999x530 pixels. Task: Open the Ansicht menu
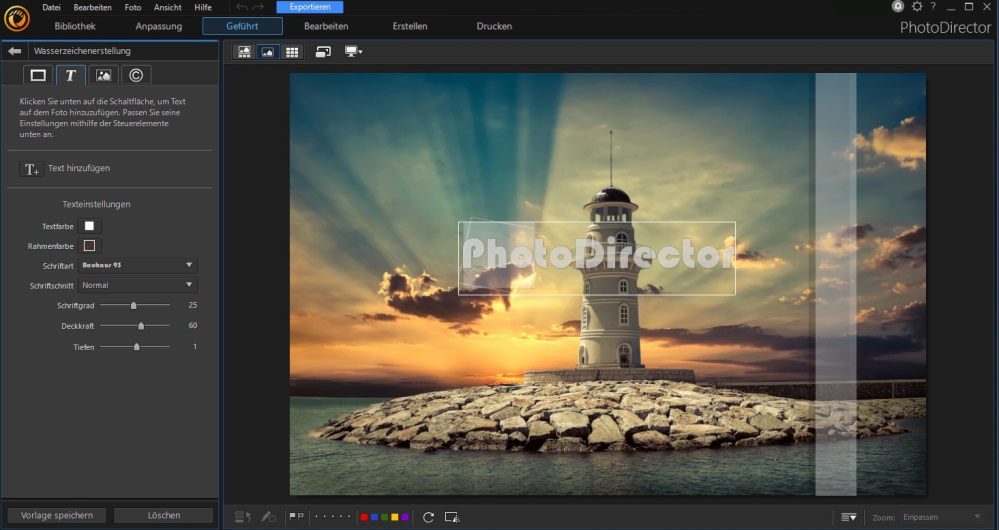167,7
